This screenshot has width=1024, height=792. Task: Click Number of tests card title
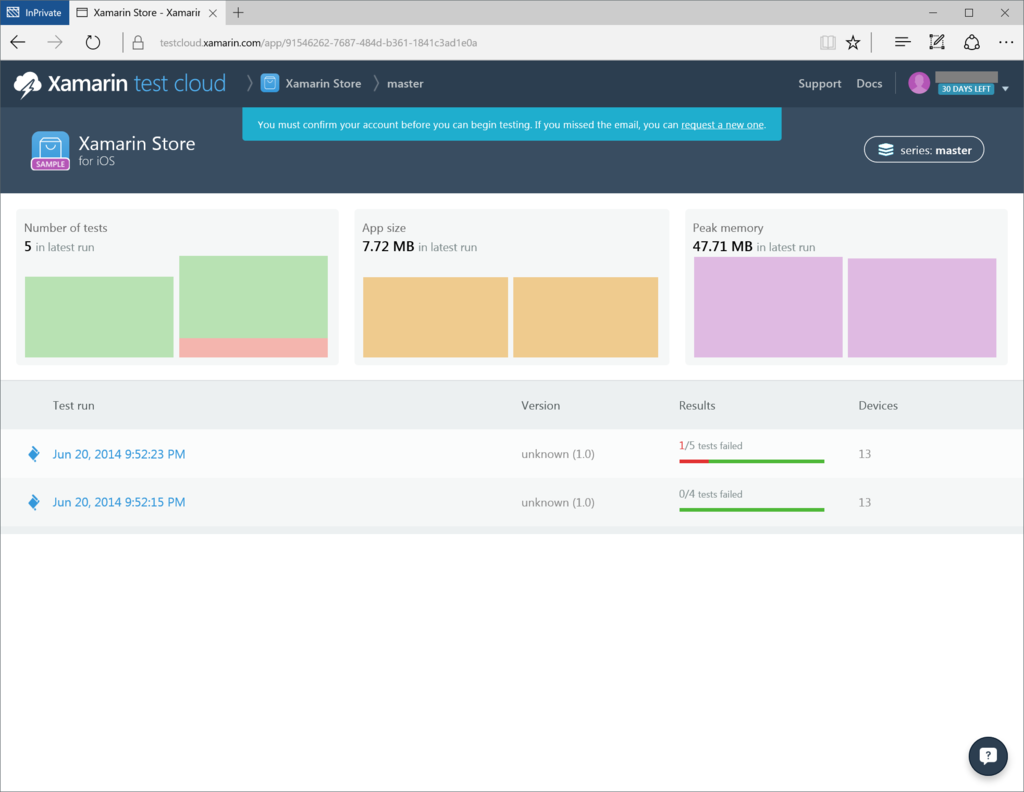coord(65,228)
